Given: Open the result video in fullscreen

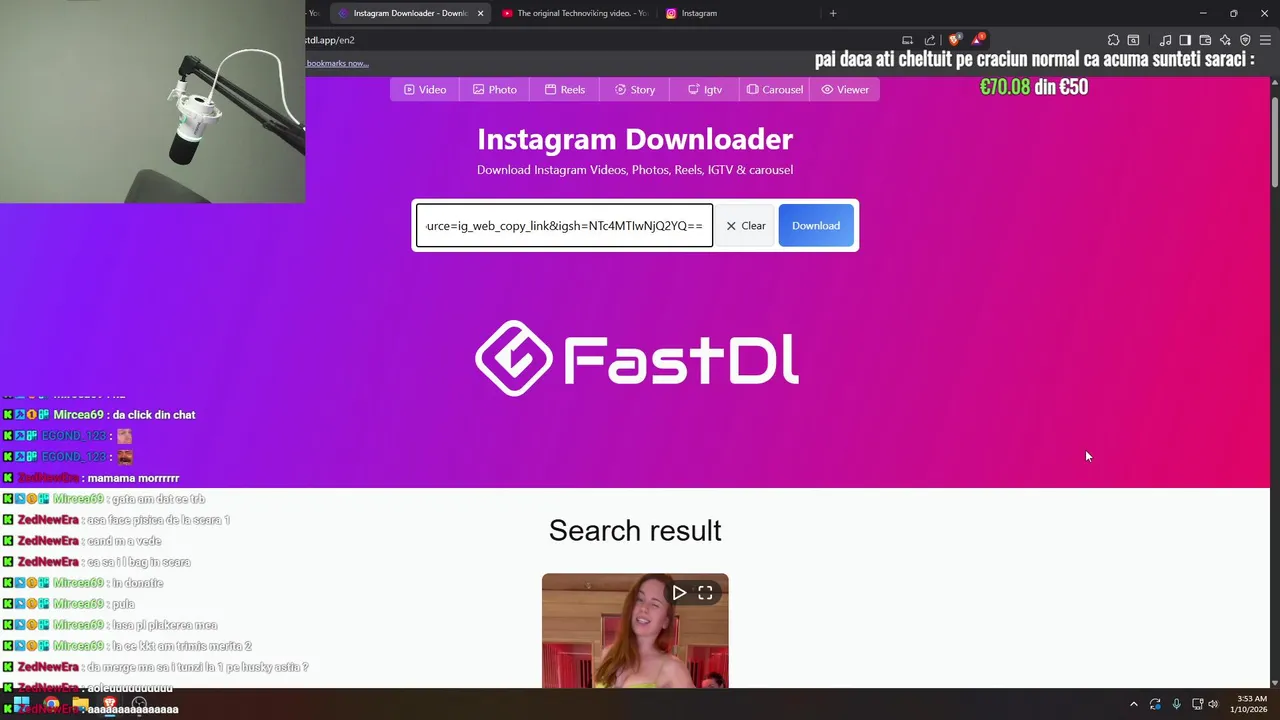Looking at the screenshot, I should (x=705, y=593).
